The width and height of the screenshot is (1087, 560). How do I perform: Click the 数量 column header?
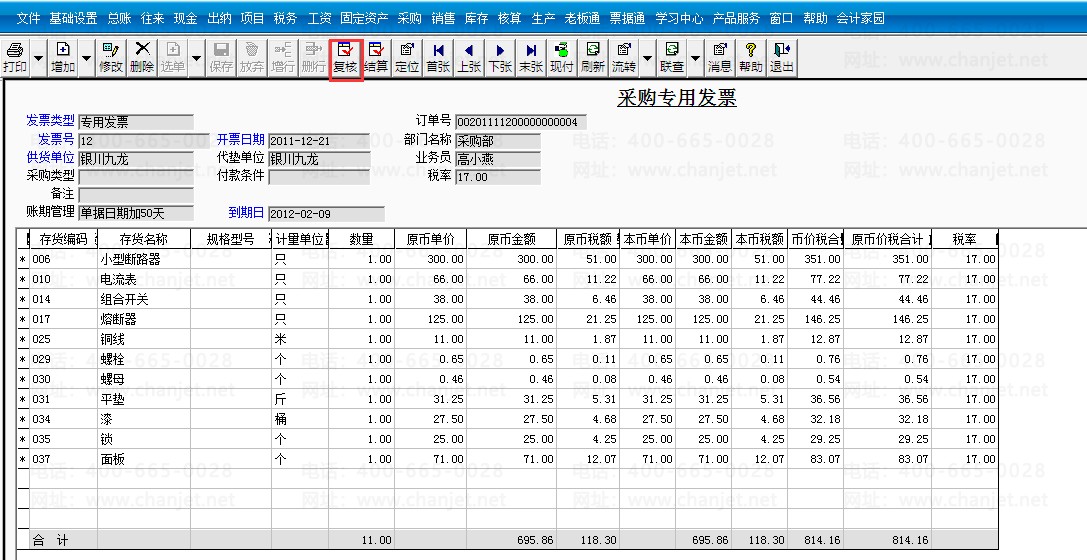[361, 239]
